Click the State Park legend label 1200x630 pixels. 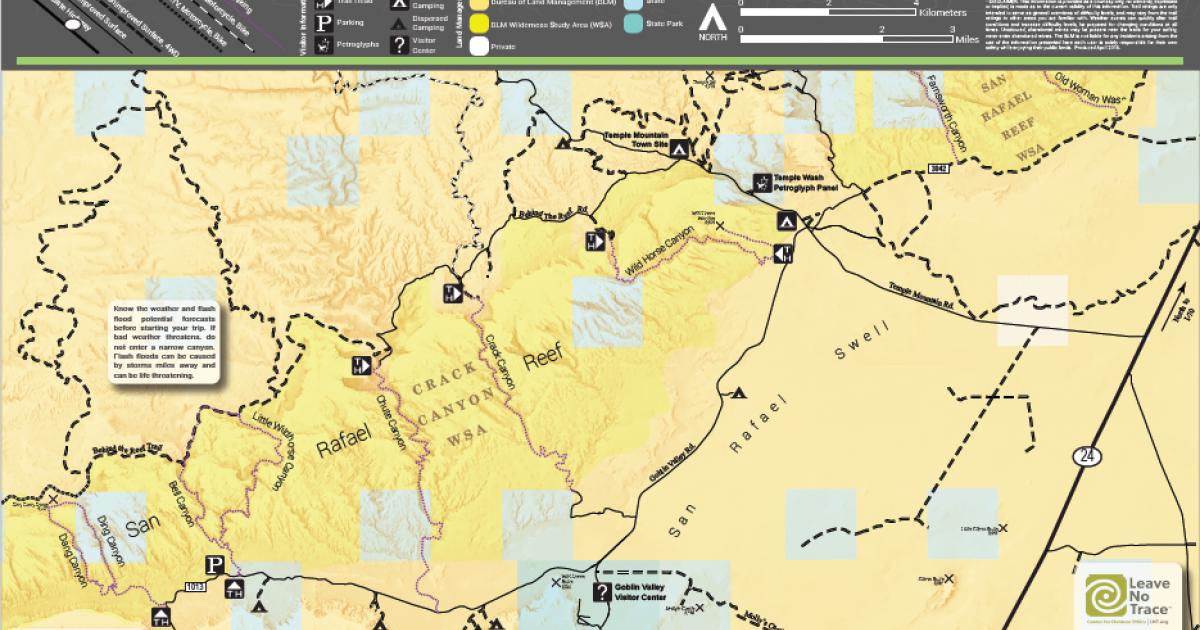pyautogui.click(x=666, y=22)
